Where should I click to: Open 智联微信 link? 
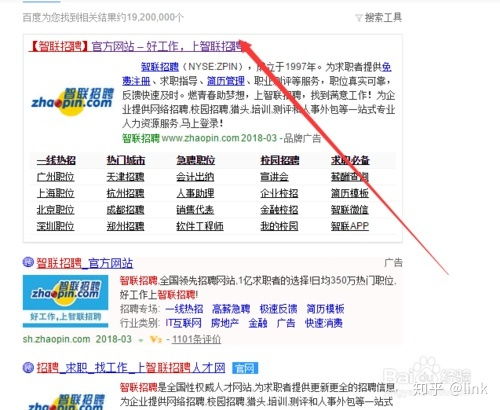coord(350,210)
